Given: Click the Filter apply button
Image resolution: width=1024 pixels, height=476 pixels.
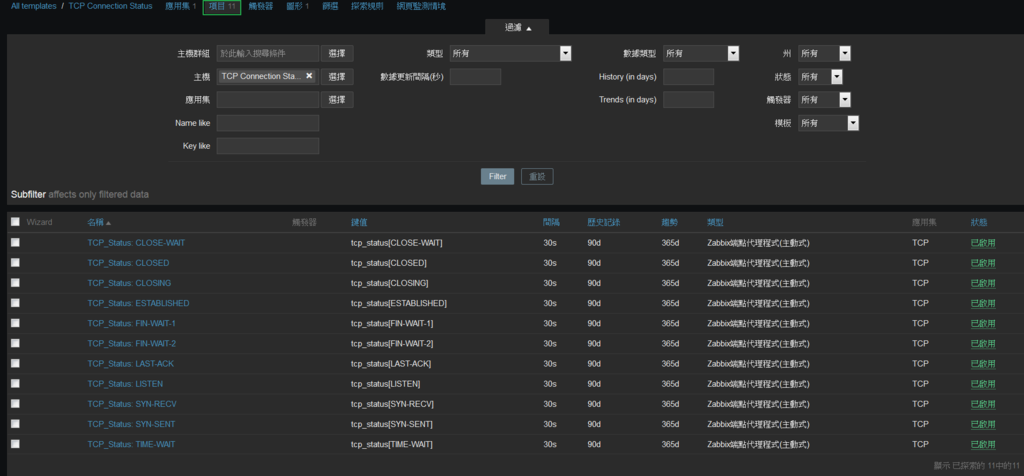Looking at the screenshot, I should [x=498, y=176].
